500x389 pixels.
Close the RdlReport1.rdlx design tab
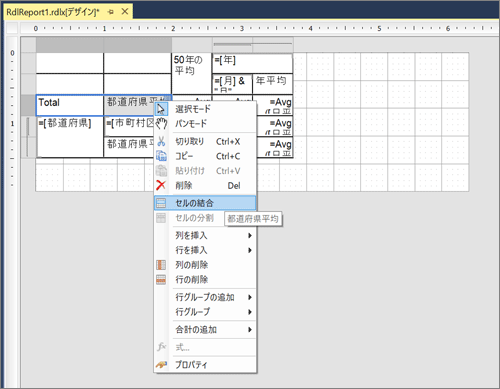125,12
